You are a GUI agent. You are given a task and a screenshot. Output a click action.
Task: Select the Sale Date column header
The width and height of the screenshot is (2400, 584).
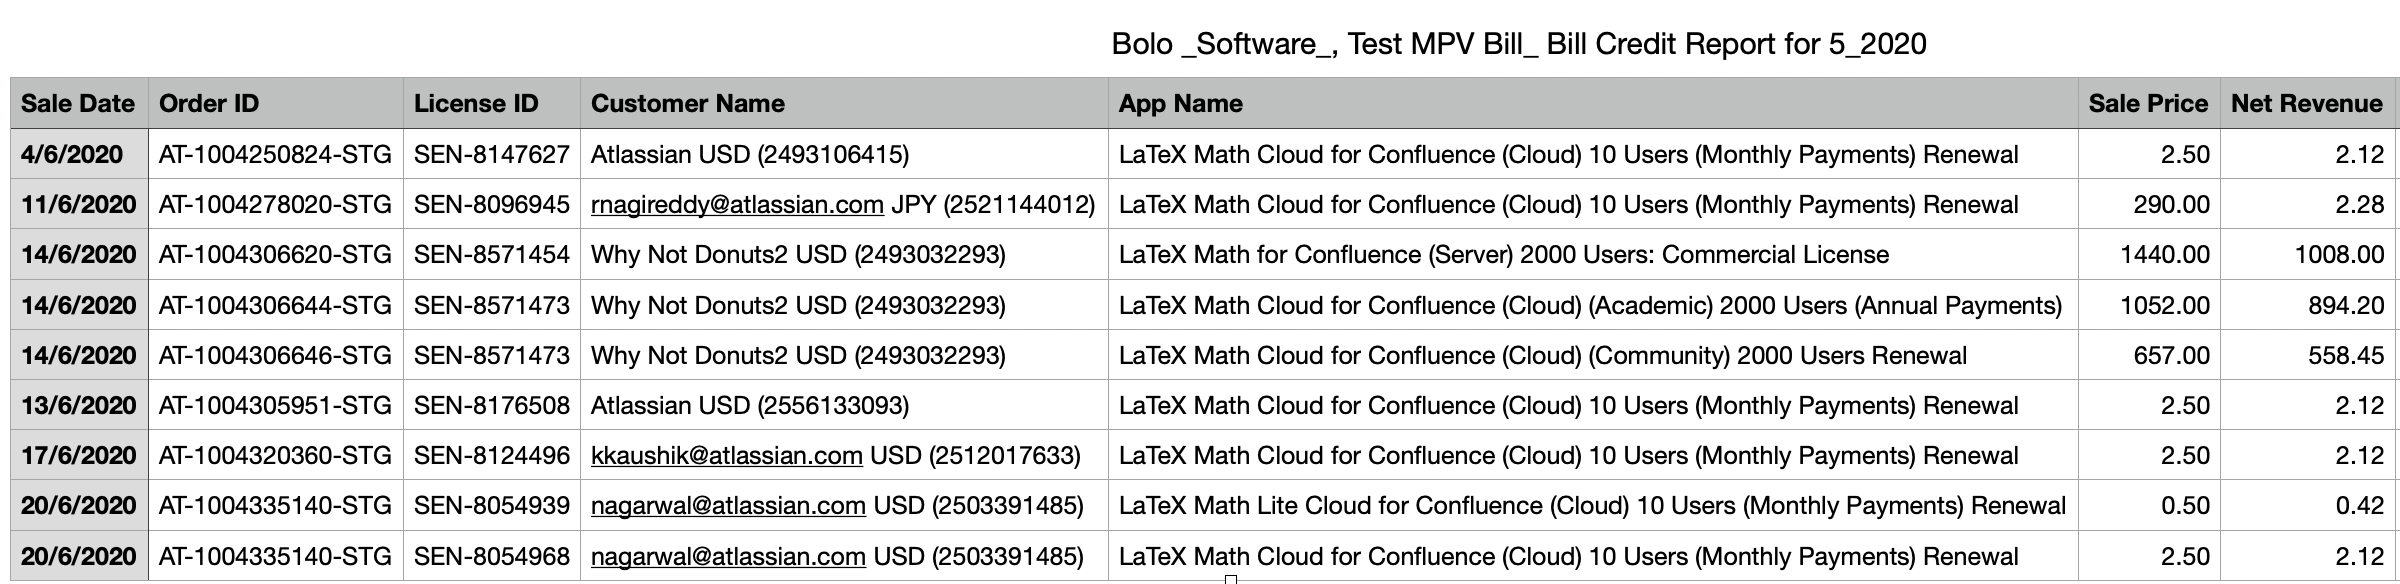[78, 104]
